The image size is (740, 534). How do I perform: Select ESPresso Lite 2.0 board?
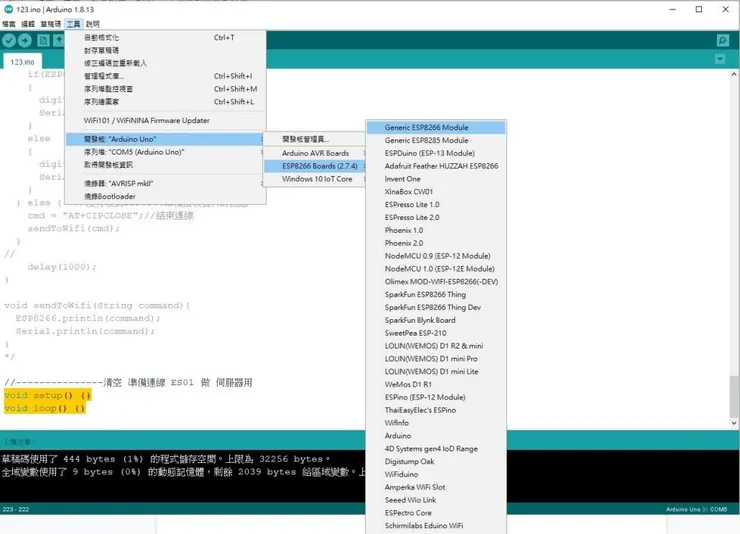436,217
